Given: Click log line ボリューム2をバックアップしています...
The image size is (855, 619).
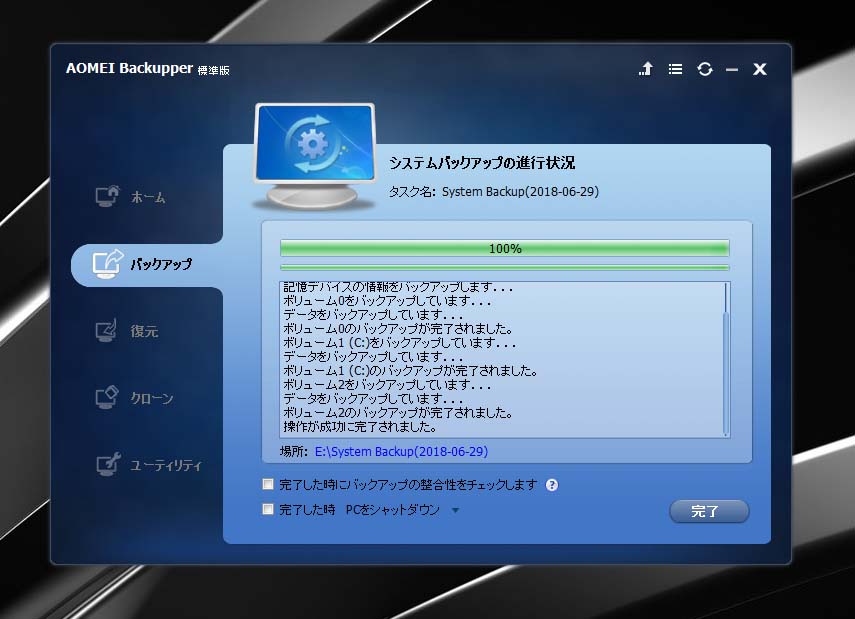Looking at the screenshot, I should coord(387,384).
